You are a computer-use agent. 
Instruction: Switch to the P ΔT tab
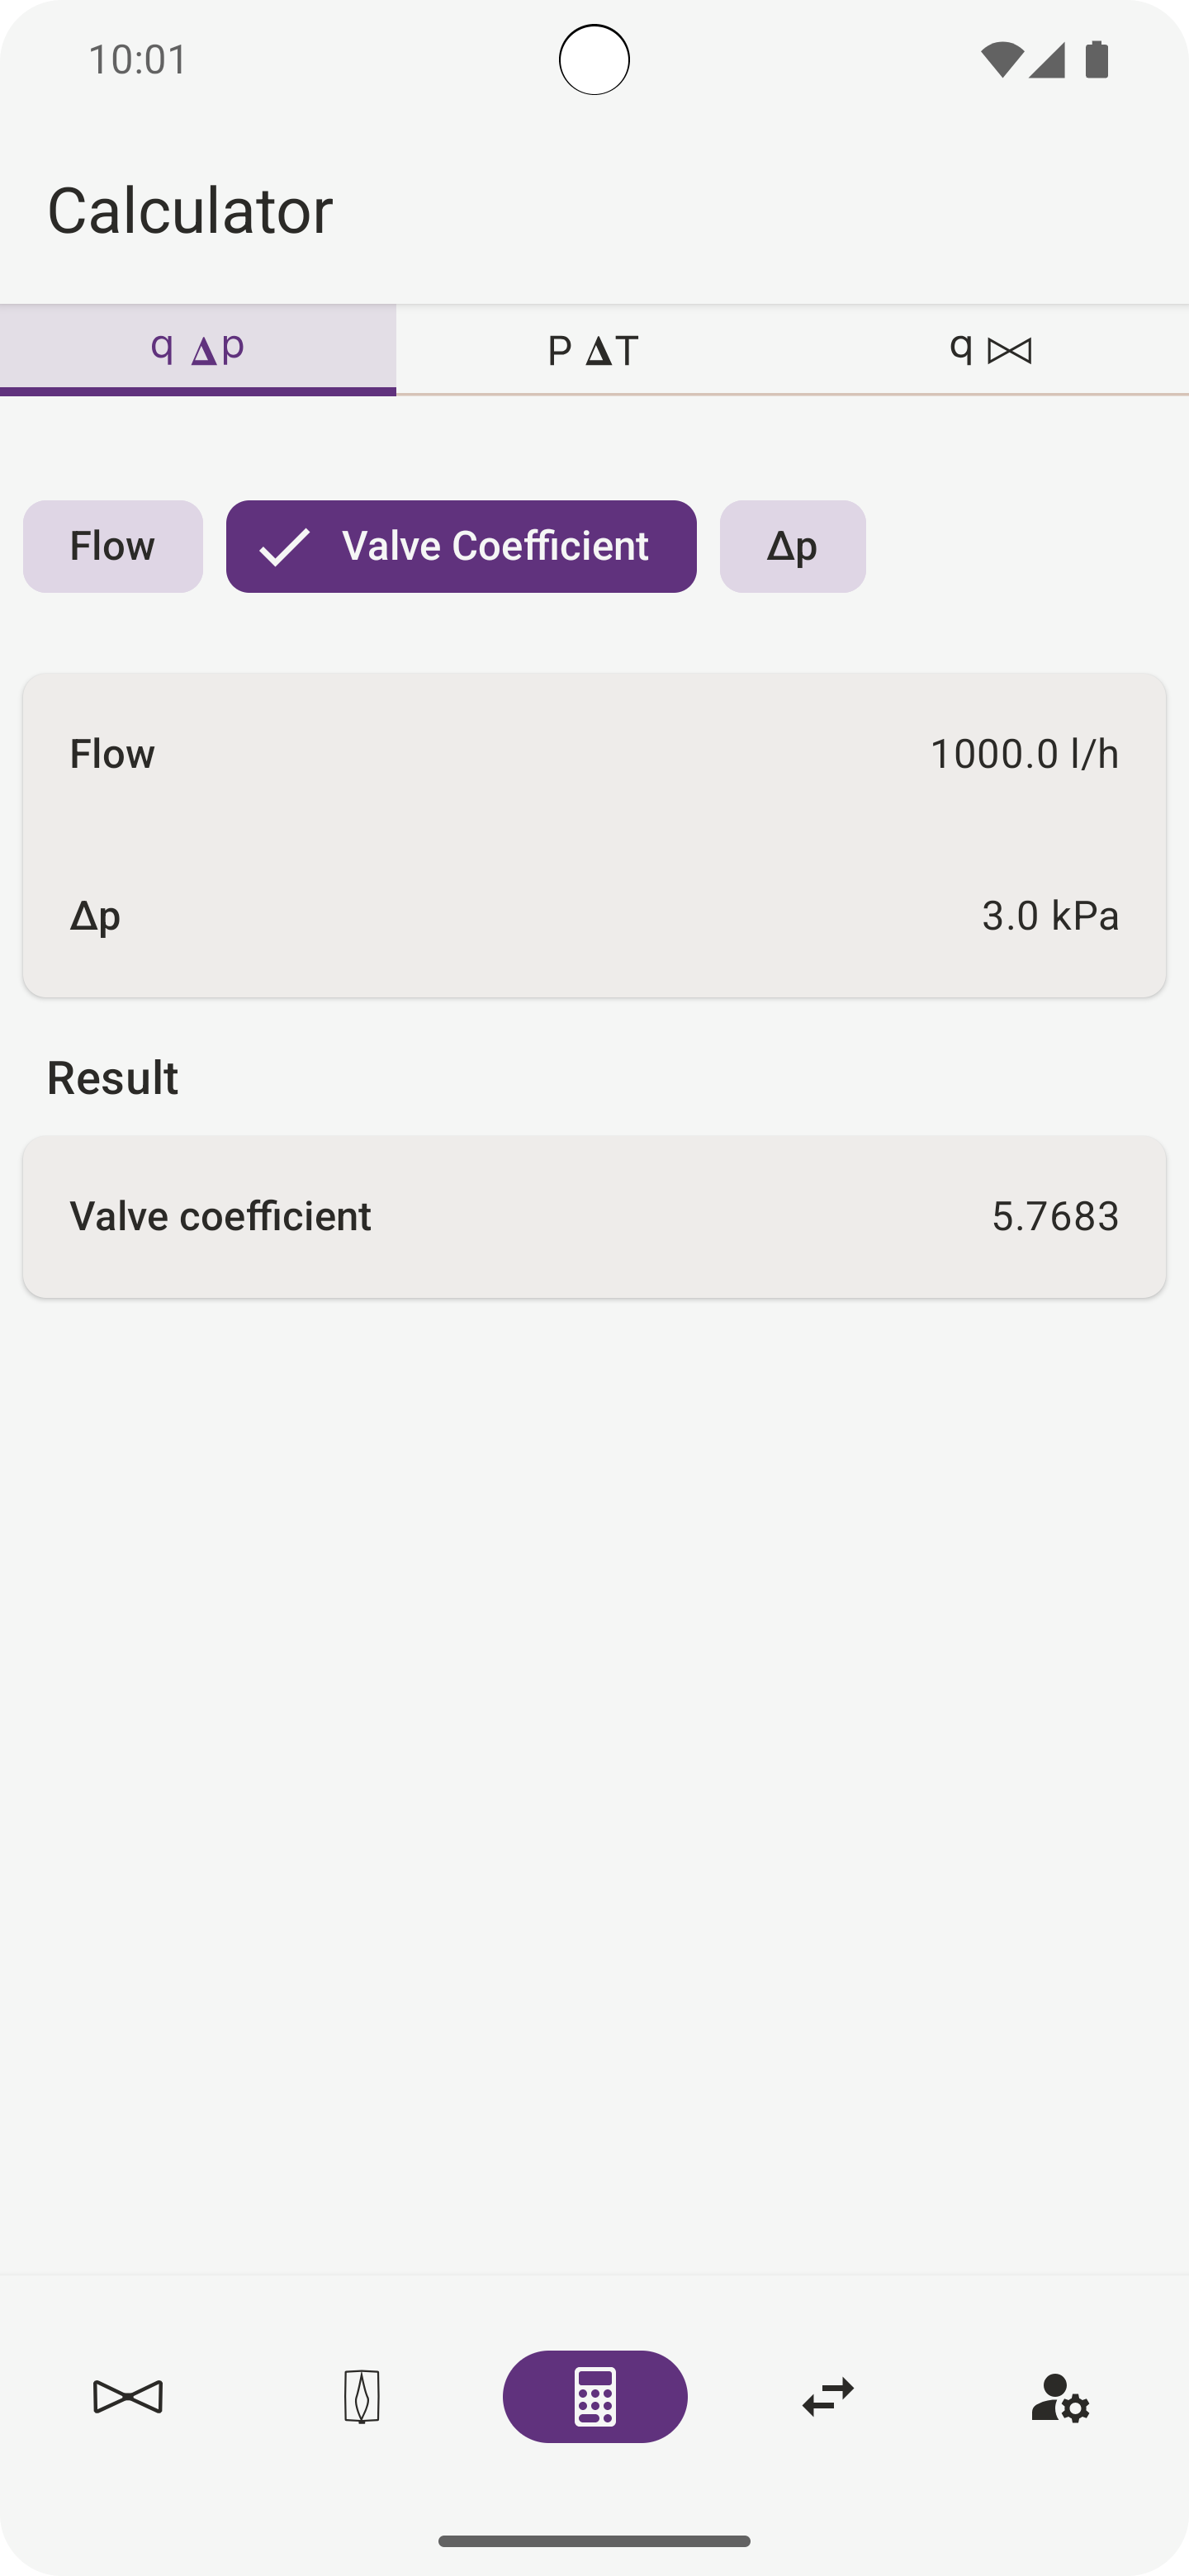593,350
